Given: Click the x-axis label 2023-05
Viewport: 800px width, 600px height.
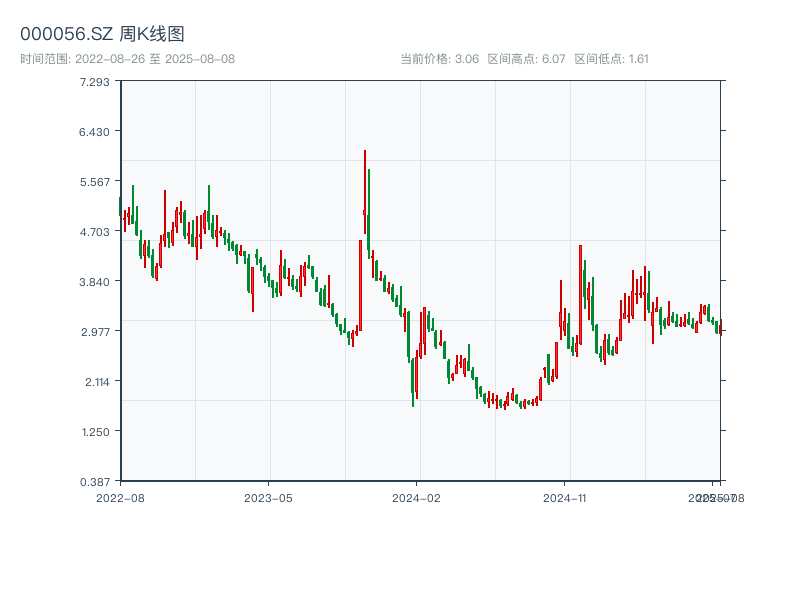Looking at the screenshot, I should pyautogui.click(x=268, y=498).
